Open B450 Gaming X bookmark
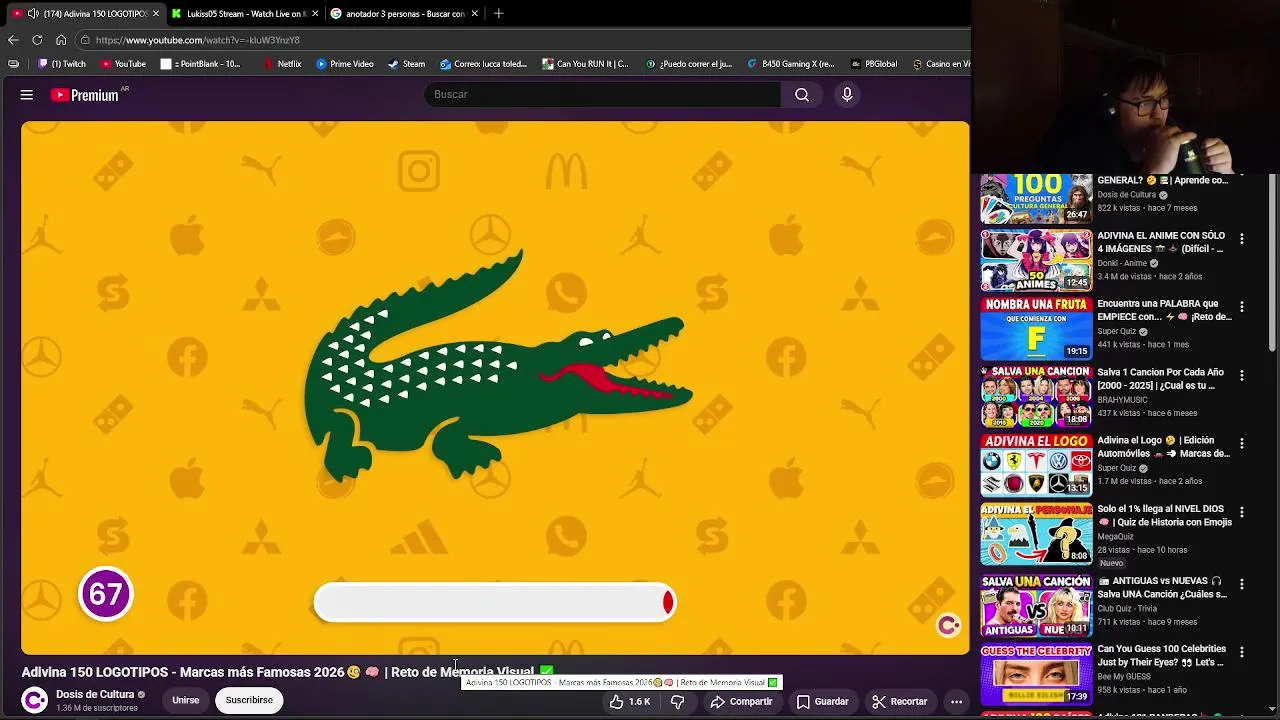This screenshot has height=720, width=1280. point(790,64)
